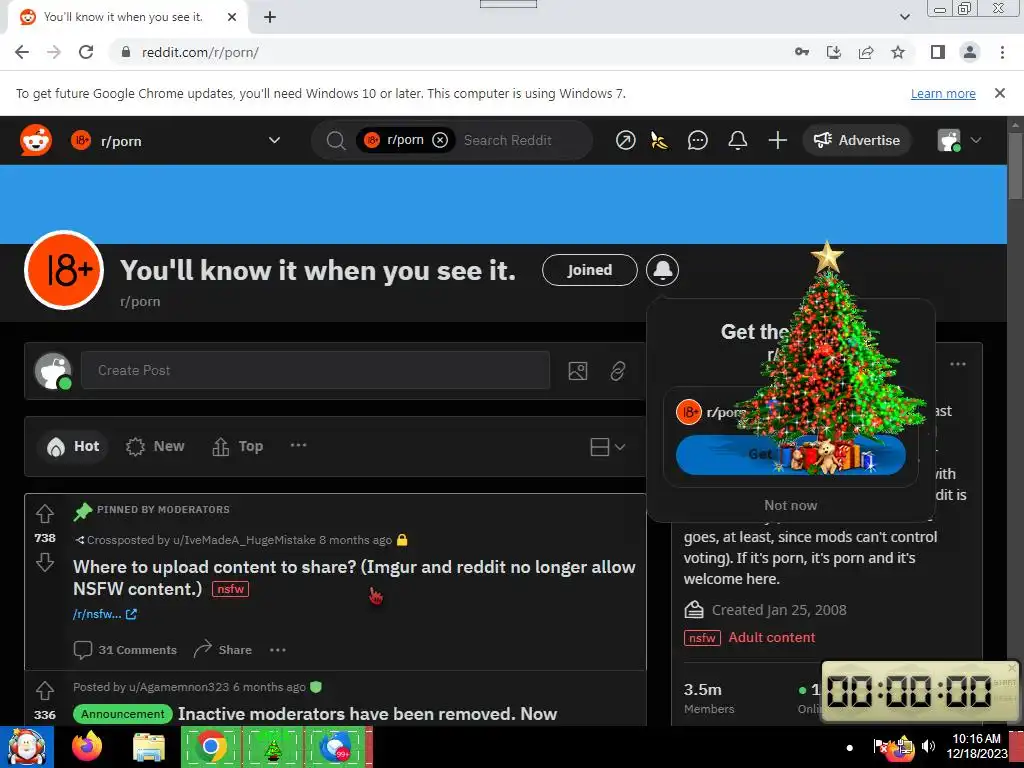This screenshot has width=1024, height=768.
Task: Open Chrome profile avatar
Action: pyautogui.click(x=970, y=52)
